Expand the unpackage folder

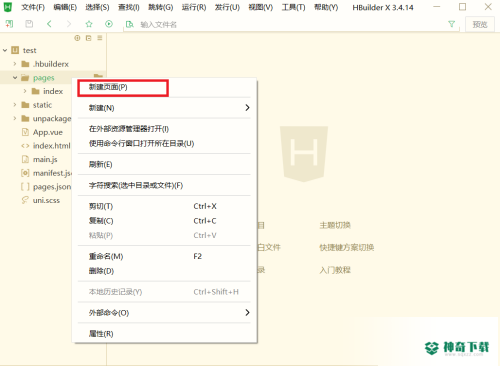click(x=15, y=118)
